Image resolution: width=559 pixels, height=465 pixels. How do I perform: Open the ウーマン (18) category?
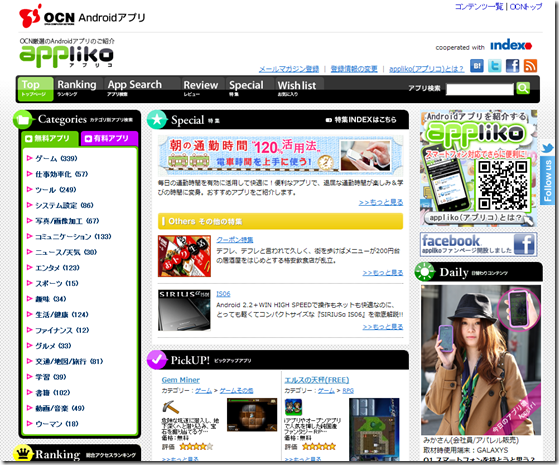coord(57,424)
